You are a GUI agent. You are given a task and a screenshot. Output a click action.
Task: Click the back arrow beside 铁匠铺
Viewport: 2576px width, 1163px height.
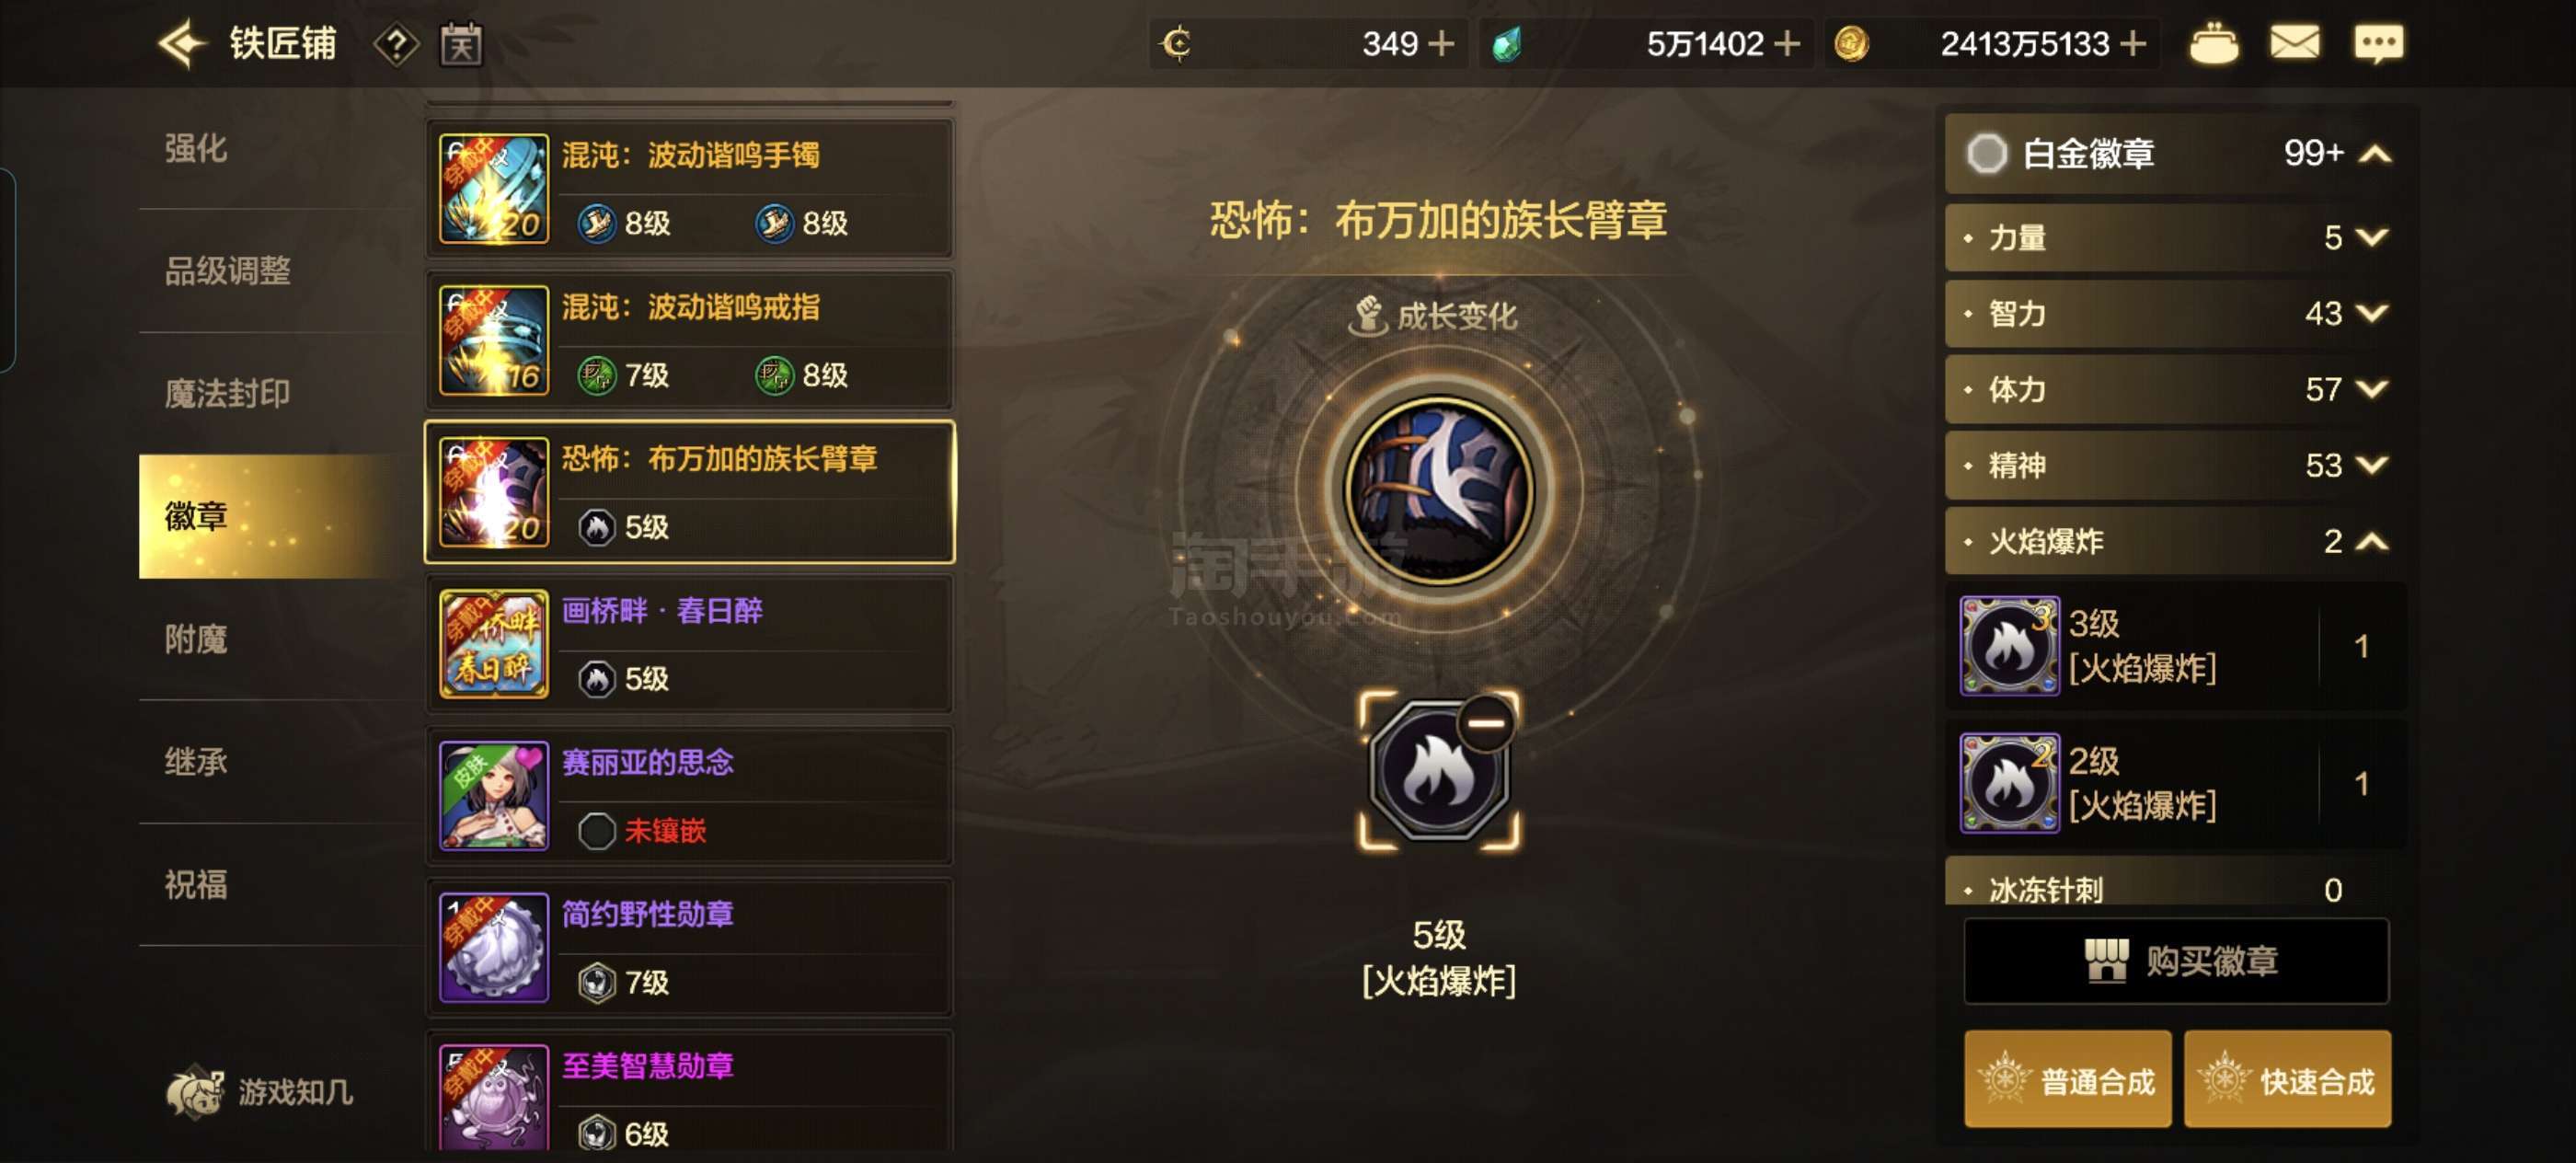pos(182,44)
